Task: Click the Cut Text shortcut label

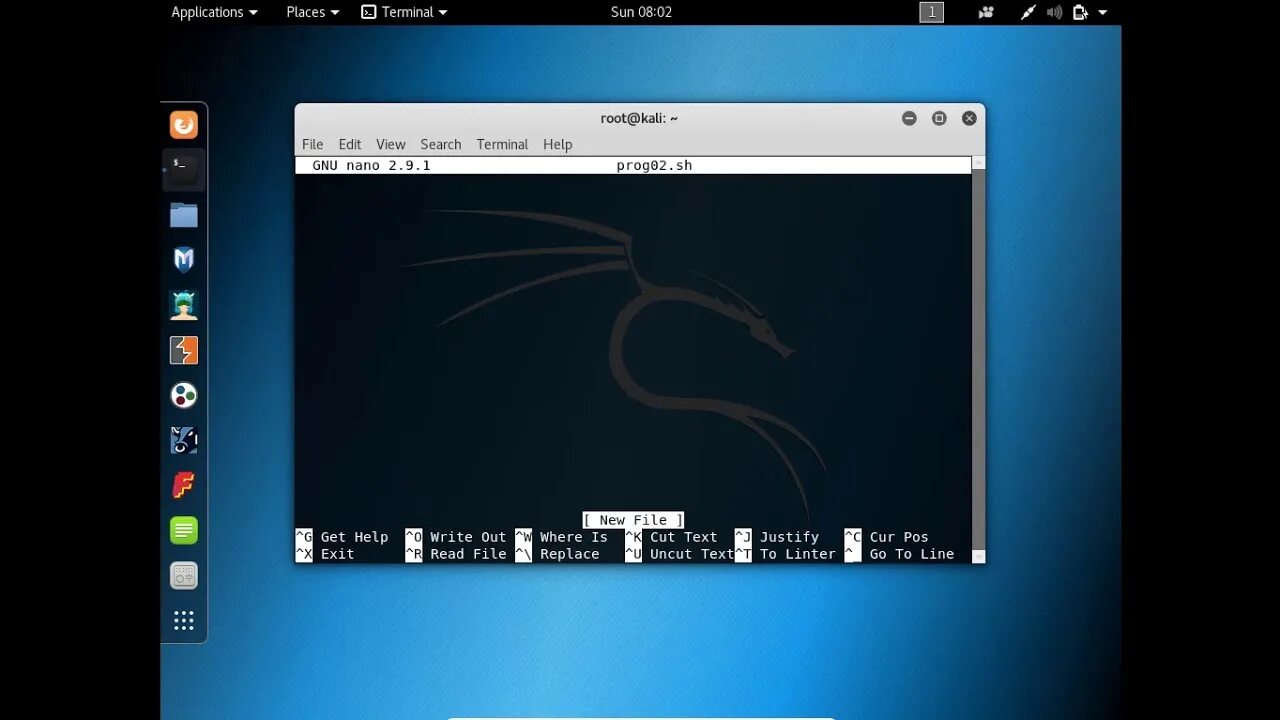Action: 684,537
